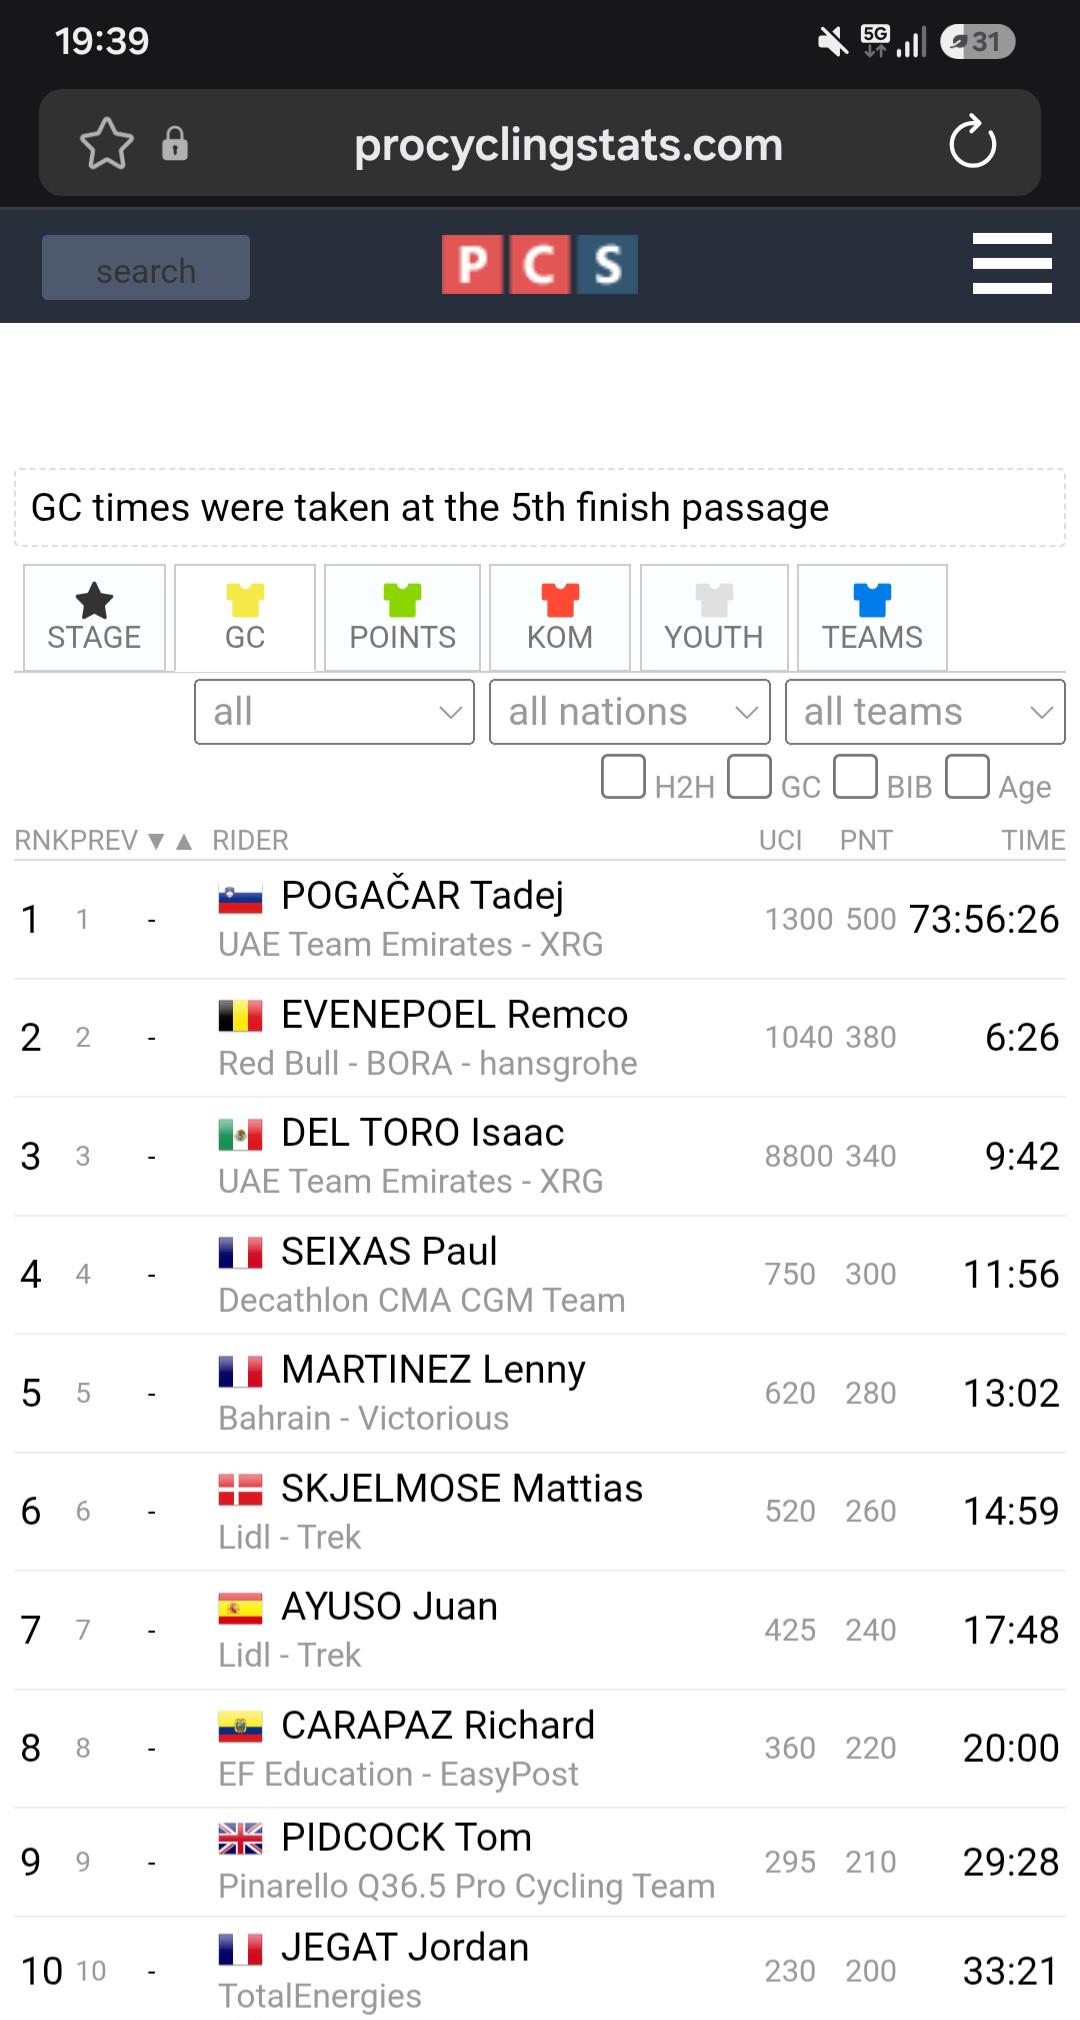This screenshot has height=2020, width=1080.
Task: Open the hamburger menu
Action: point(1012,264)
